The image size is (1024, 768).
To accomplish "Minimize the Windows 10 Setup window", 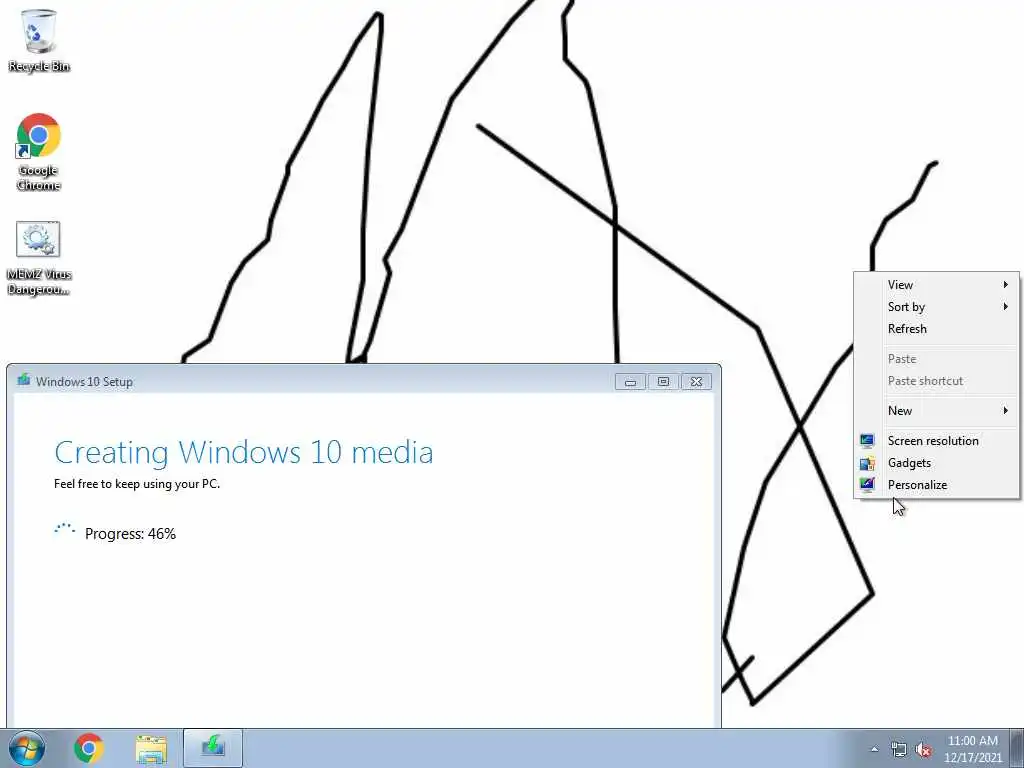I will pos(630,381).
